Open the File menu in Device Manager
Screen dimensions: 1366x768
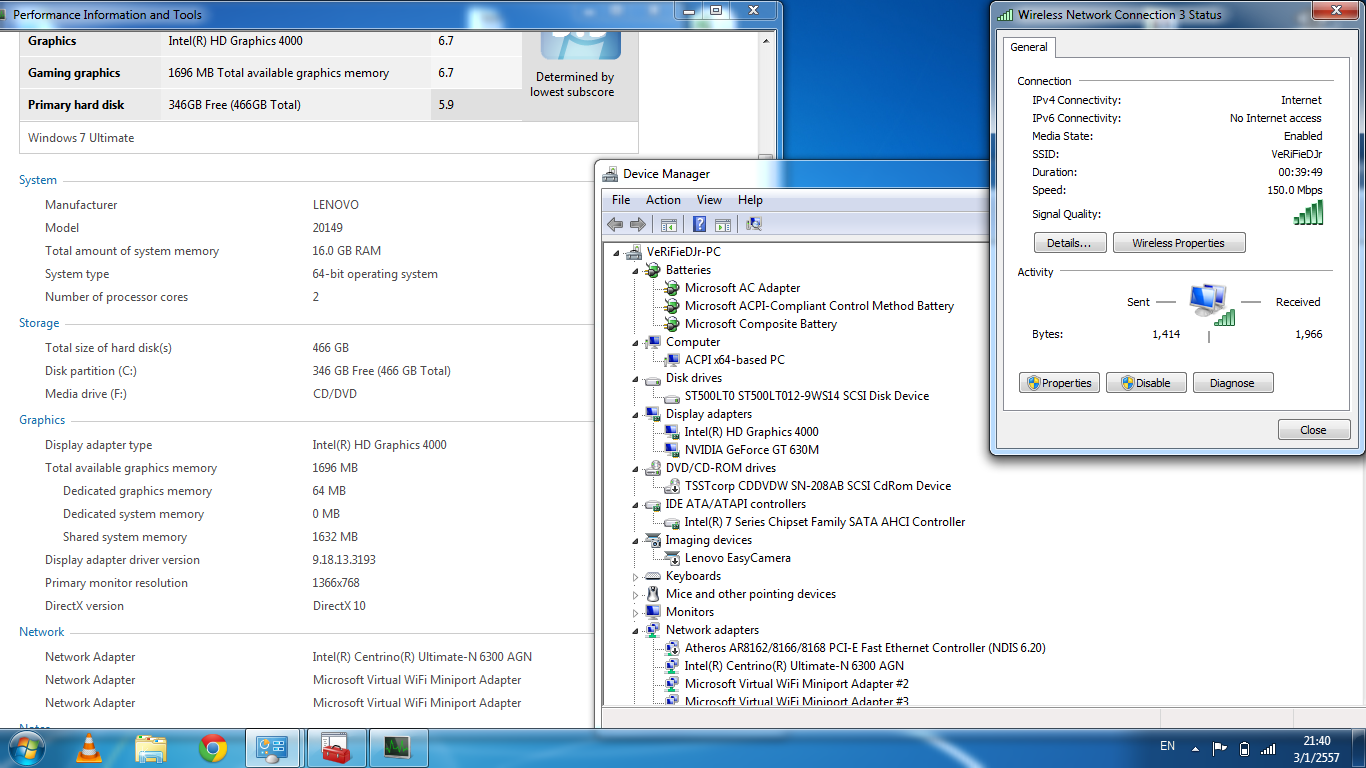click(x=621, y=200)
